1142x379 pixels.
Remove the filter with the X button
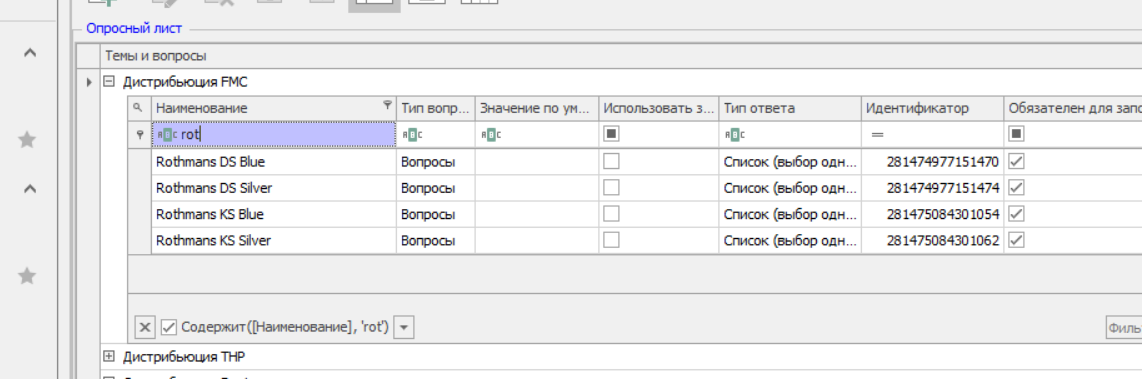point(145,327)
